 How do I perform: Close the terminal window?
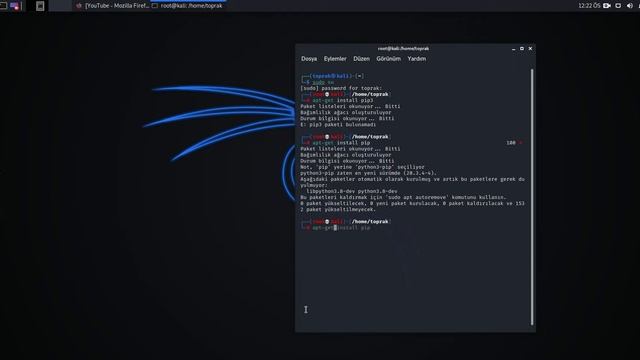[530, 49]
